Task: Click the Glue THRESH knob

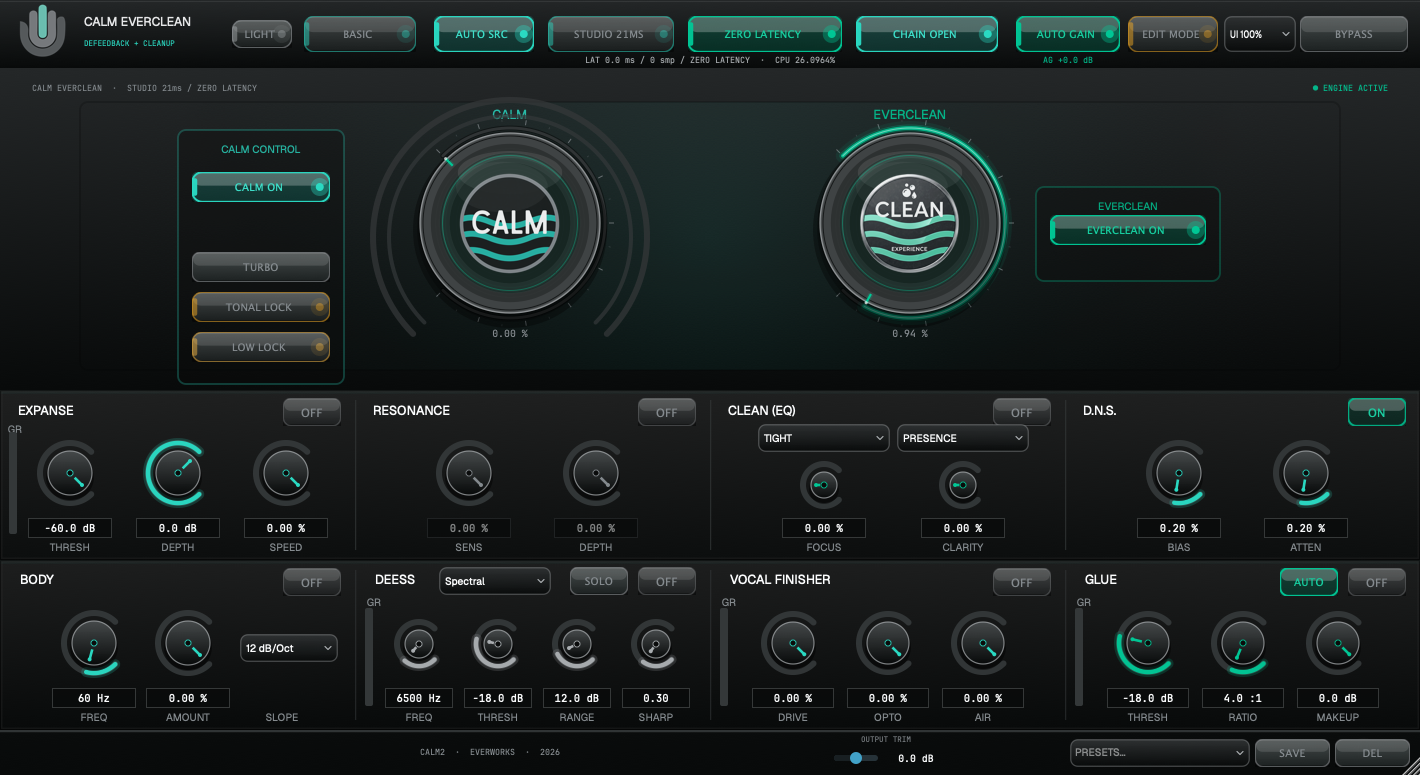Action: [1147, 644]
